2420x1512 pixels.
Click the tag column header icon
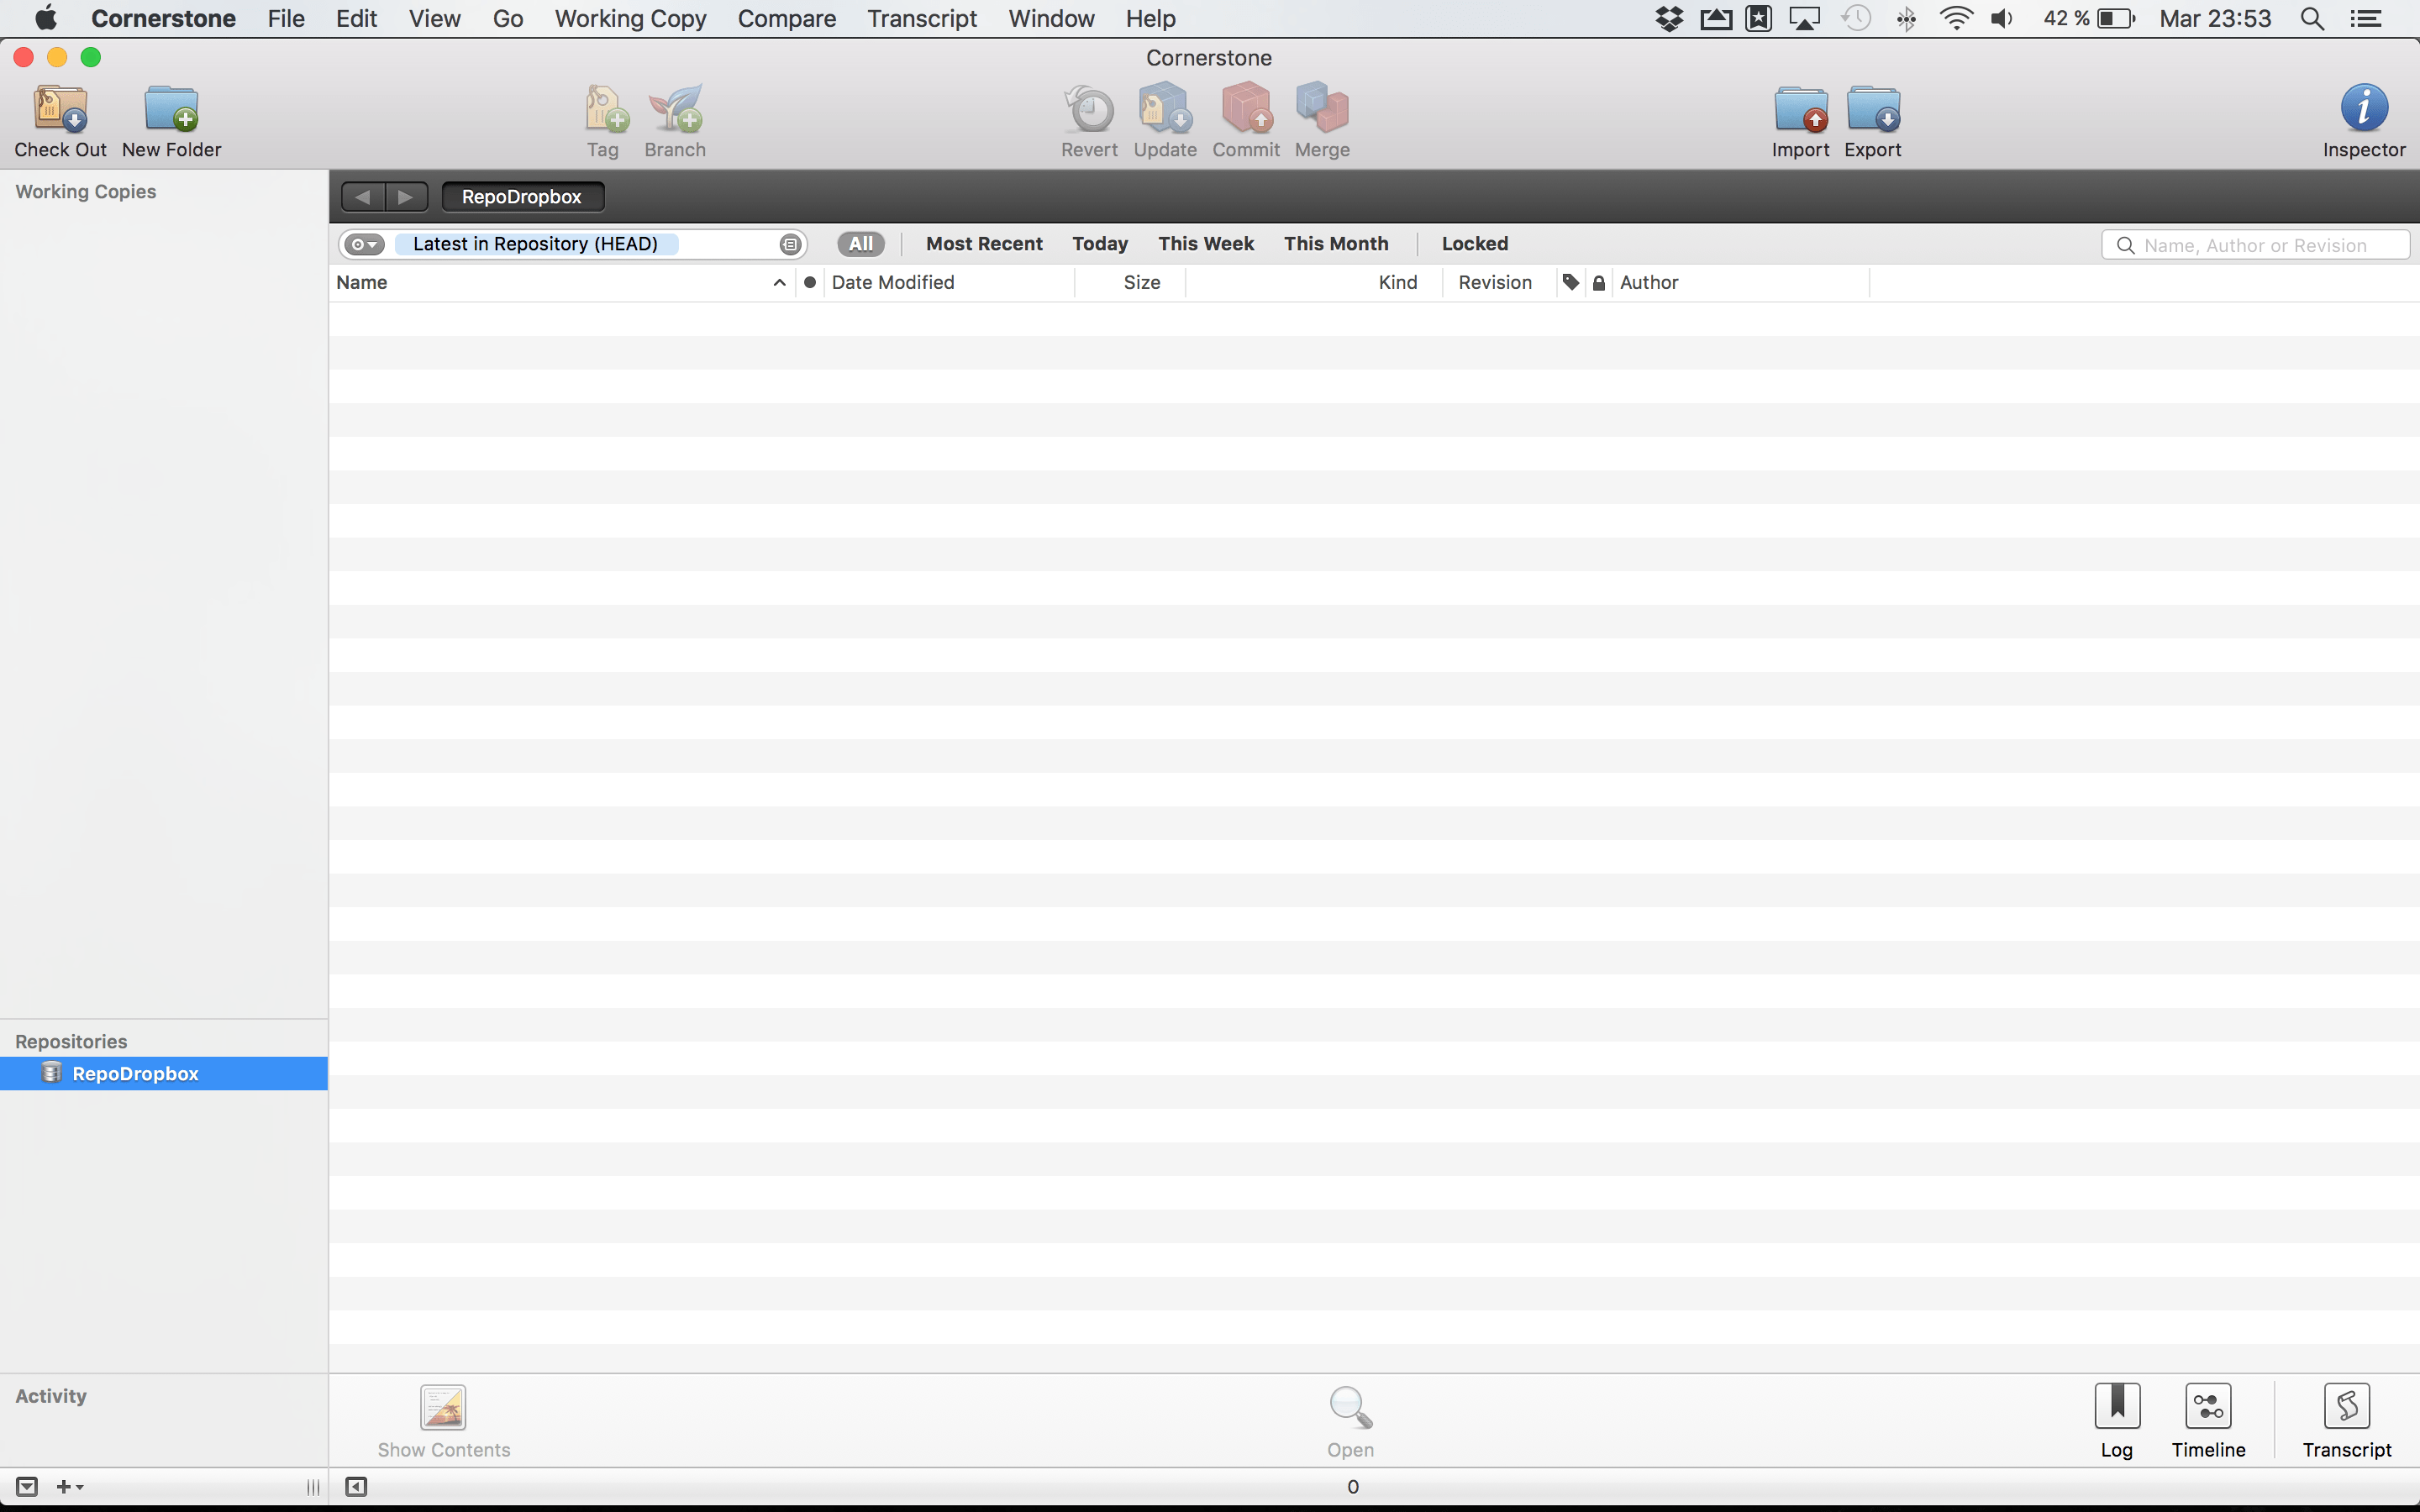pos(1571,283)
